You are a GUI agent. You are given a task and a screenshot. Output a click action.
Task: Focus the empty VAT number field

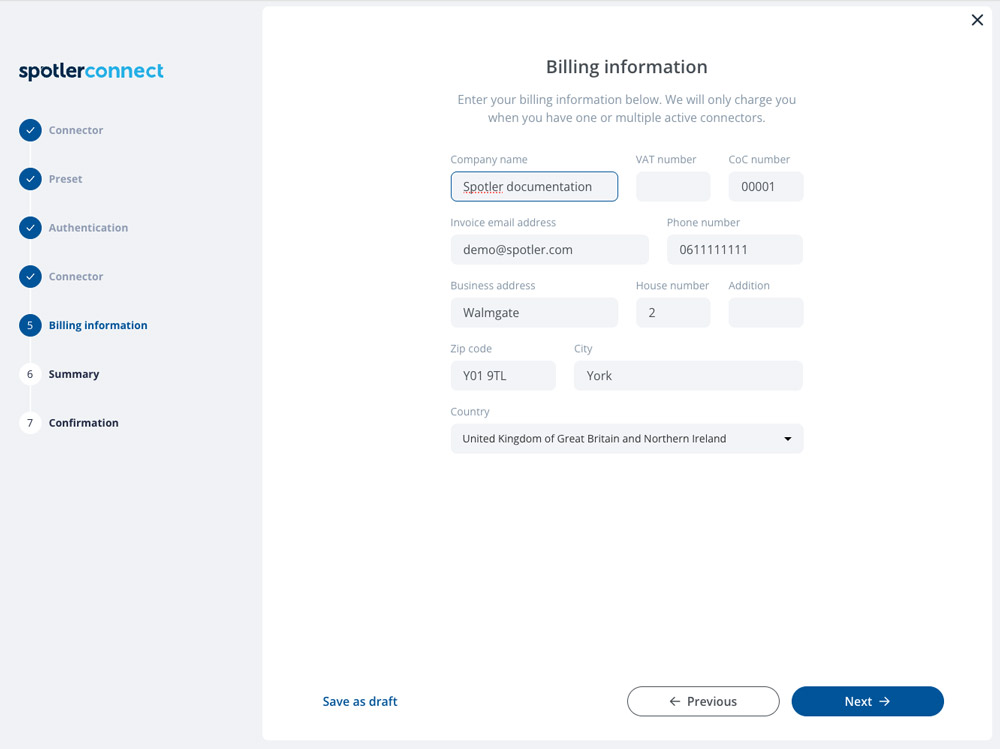click(673, 187)
